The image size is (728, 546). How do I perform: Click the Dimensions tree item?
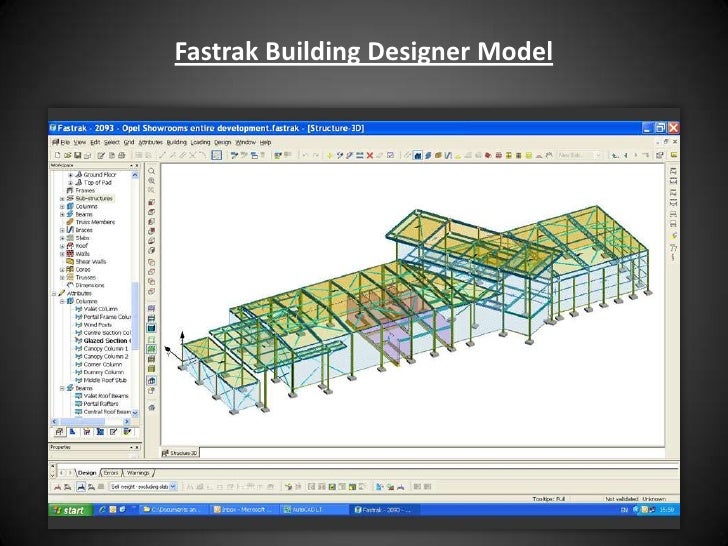pos(90,286)
